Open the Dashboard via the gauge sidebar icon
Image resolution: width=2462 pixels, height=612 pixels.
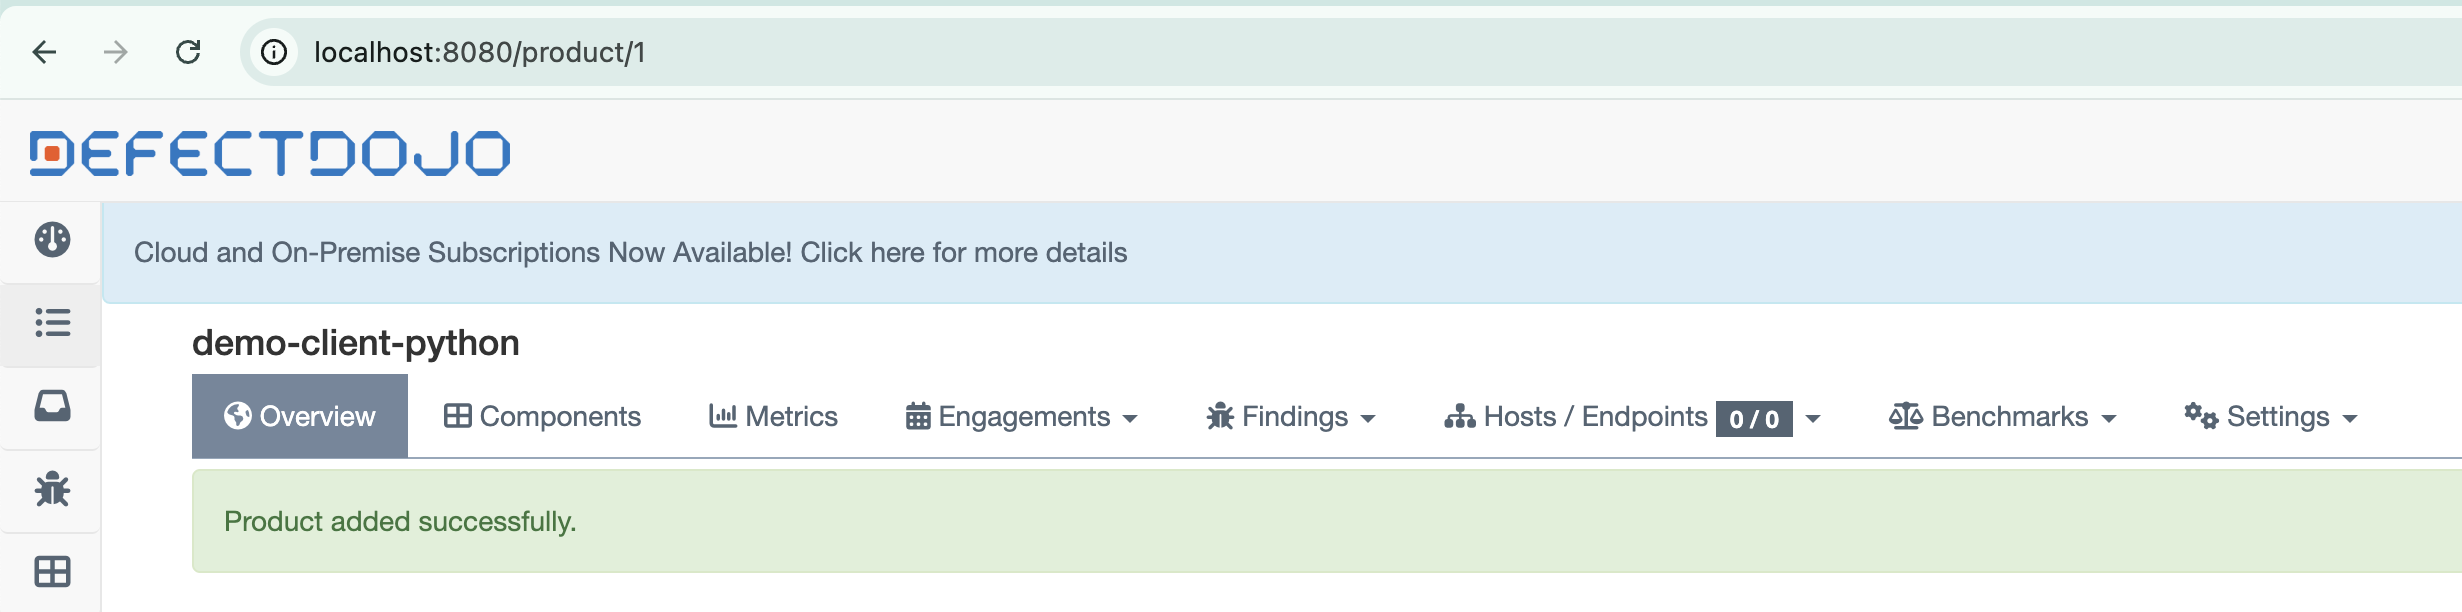tap(51, 240)
